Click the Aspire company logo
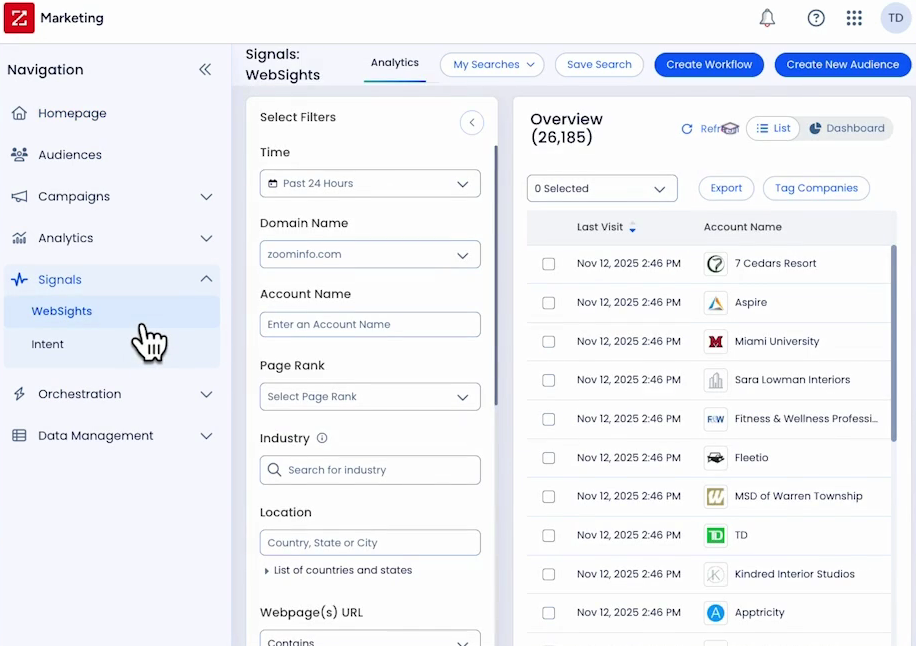Screen dimensions: 916x646 click(x=715, y=303)
